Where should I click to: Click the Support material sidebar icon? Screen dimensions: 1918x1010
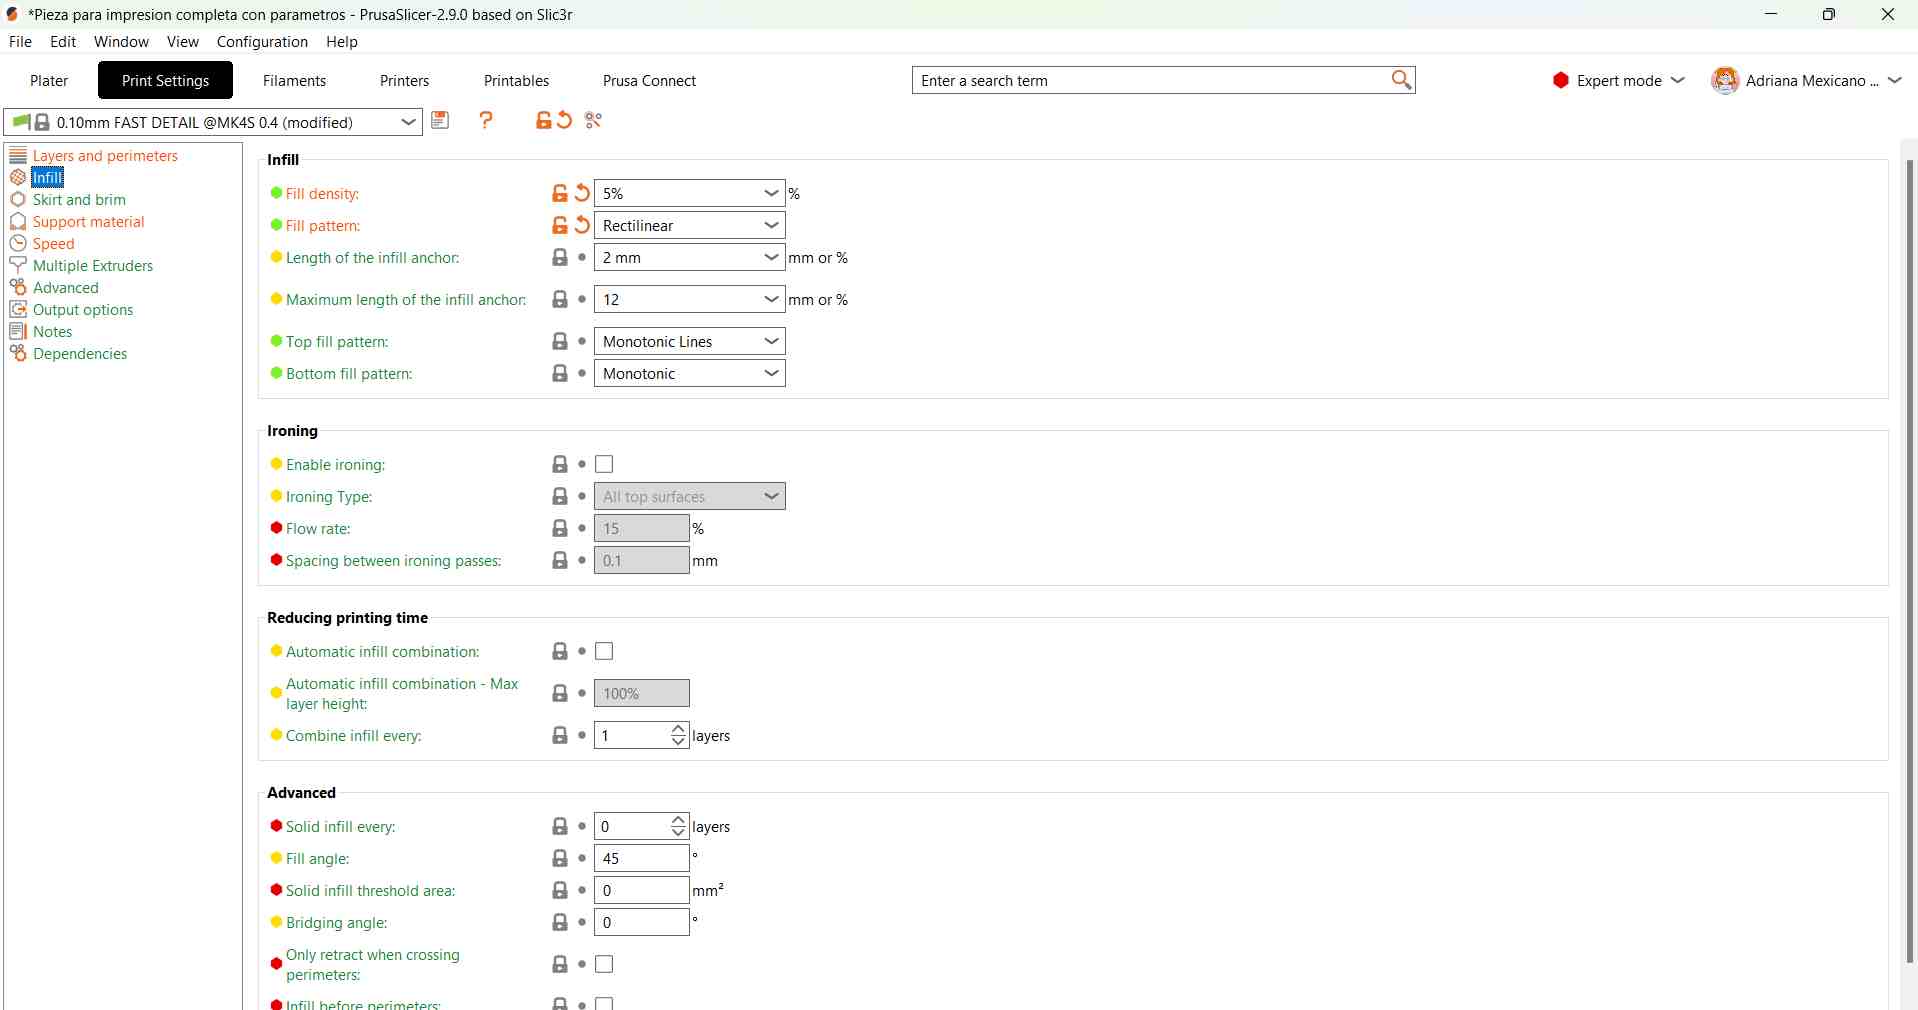(x=18, y=222)
